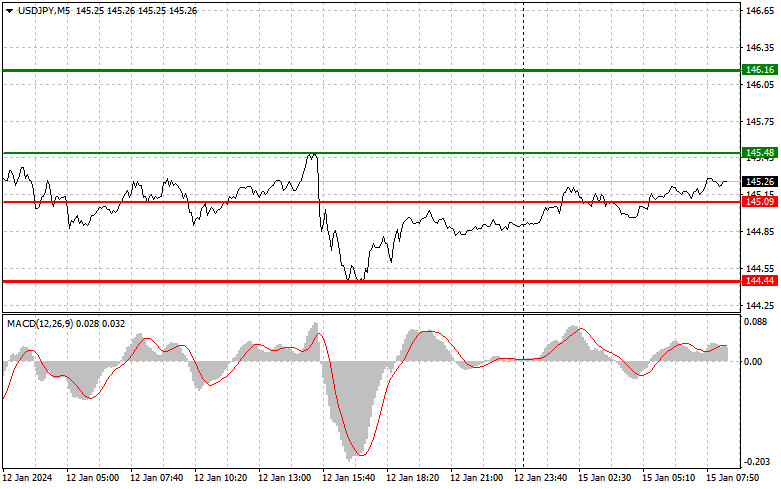The width and height of the screenshot is (781, 489).
Task: Click the 12 Jan 13:00 time label
Action: pos(284,478)
